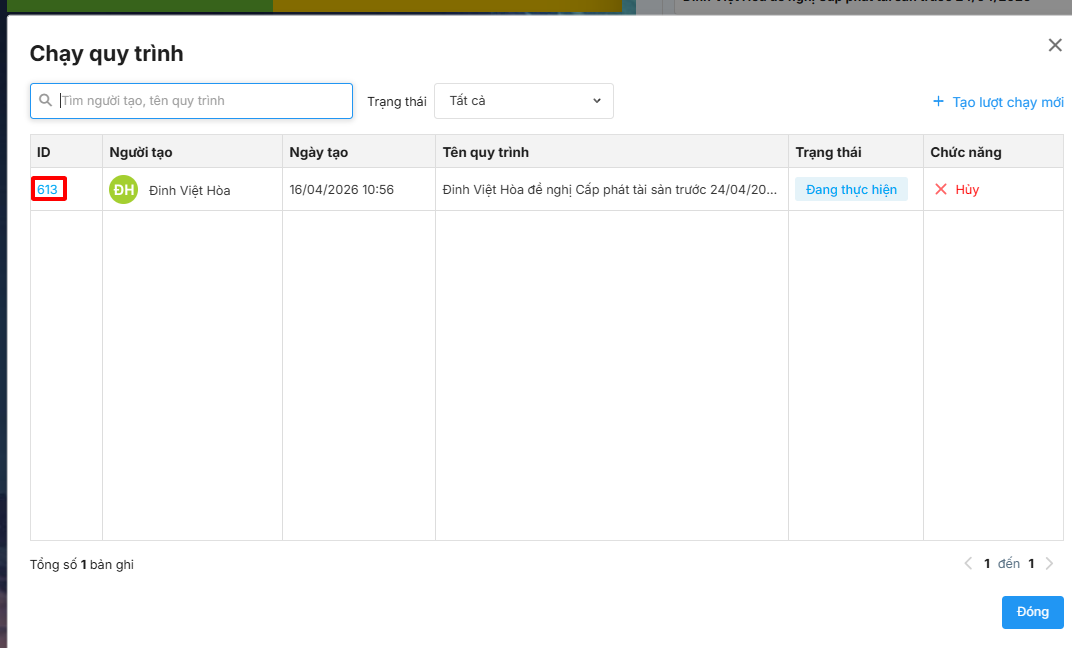Go to next page with right arrow
This screenshot has height=648, width=1072.
(1049, 564)
